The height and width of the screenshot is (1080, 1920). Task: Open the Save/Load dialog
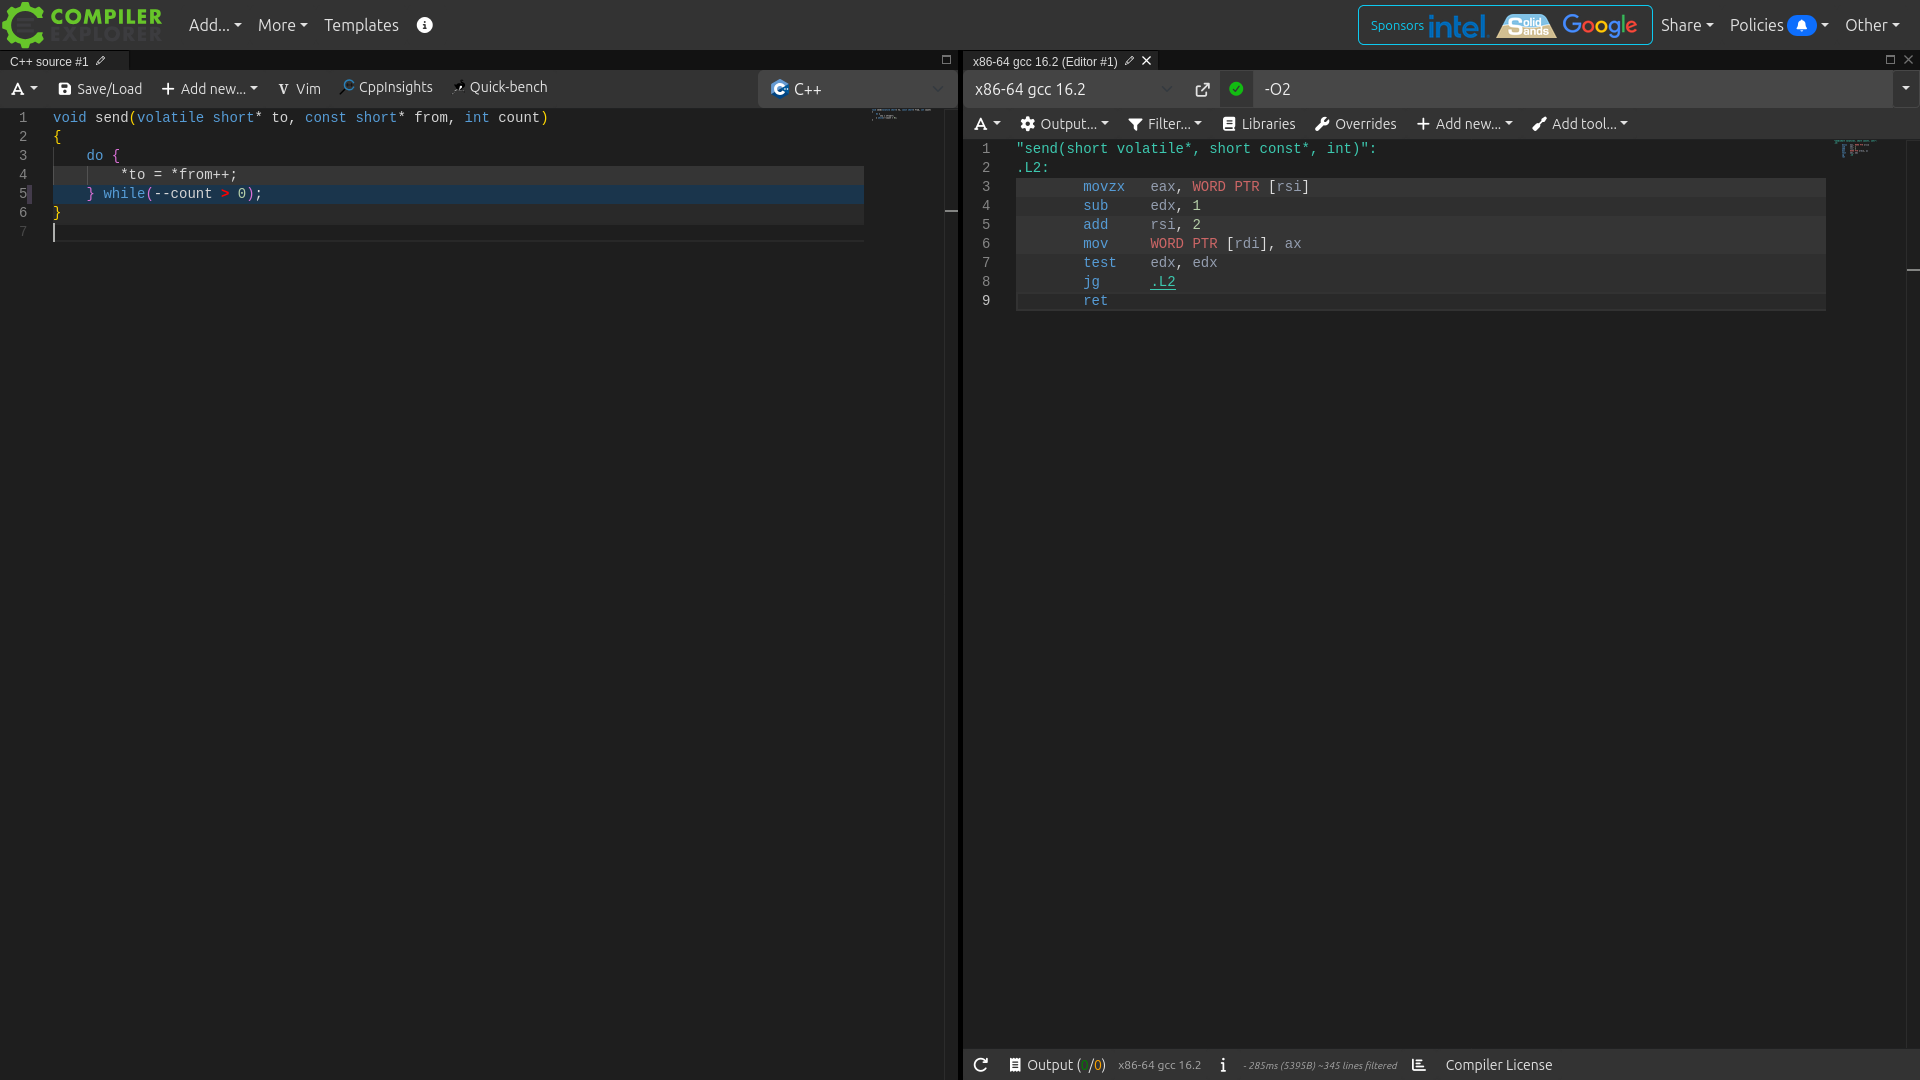click(x=100, y=89)
